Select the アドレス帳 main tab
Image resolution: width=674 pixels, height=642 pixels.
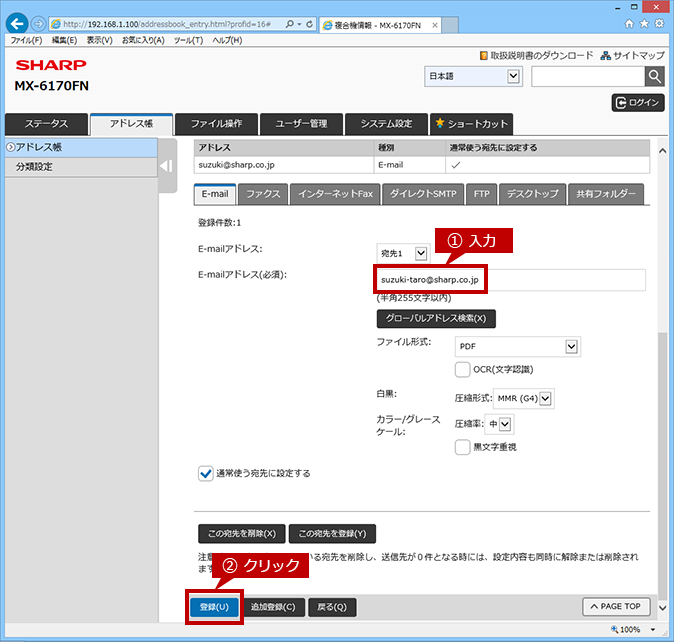pyautogui.click(x=132, y=124)
